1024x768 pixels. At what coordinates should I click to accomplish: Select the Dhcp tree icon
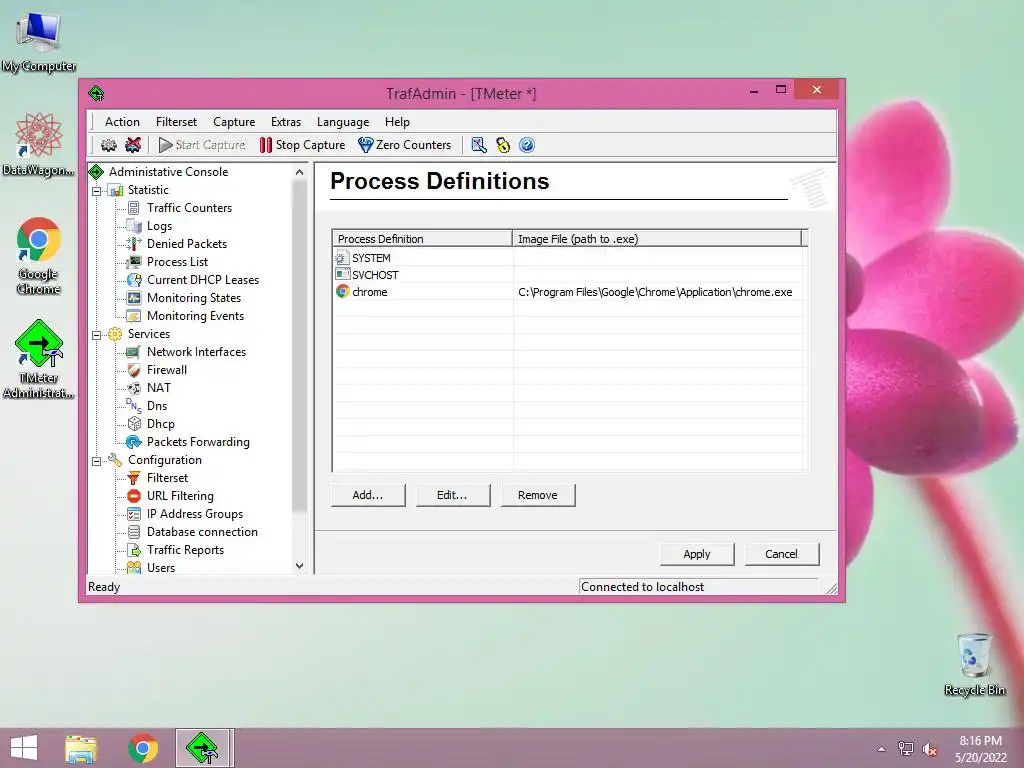134,424
